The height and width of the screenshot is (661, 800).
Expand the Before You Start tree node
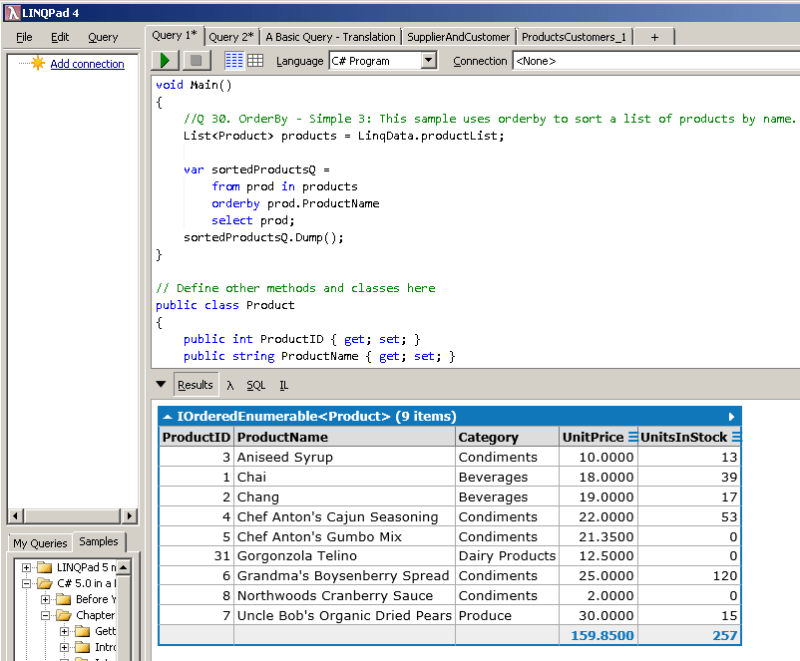45,599
